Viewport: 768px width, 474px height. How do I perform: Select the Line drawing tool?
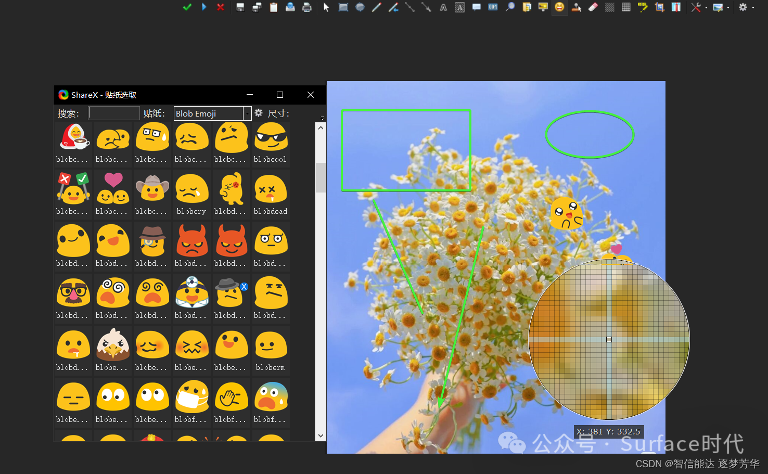click(x=409, y=7)
